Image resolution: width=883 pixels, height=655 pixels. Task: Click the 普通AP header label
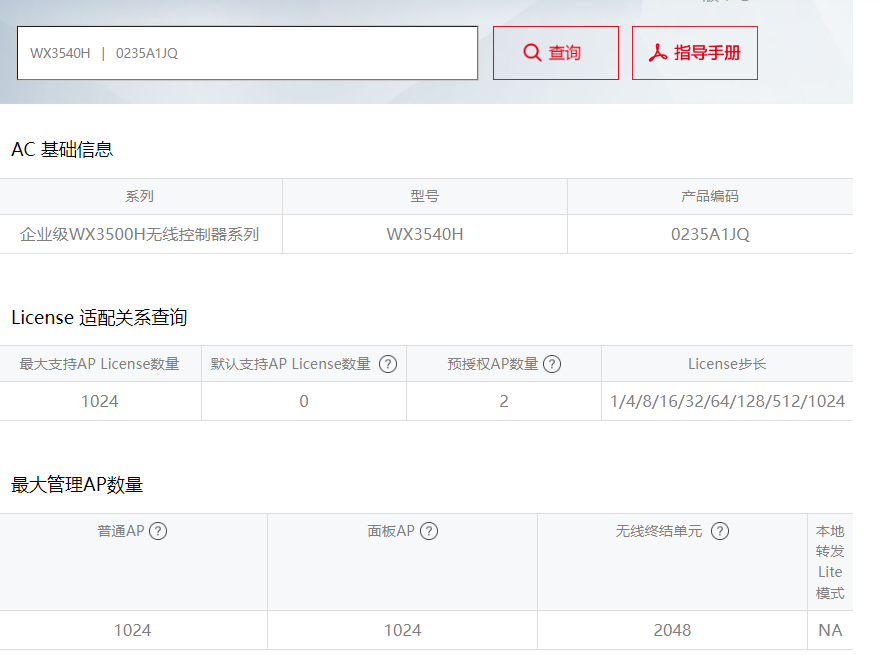coord(121,531)
